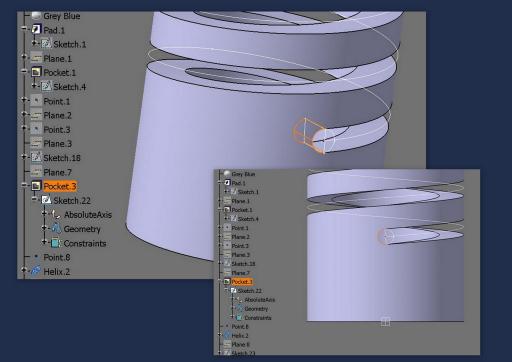Select 'Sketch.4' label in the small inset tree
This screenshot has width=512, height=362.
[248, 219]
